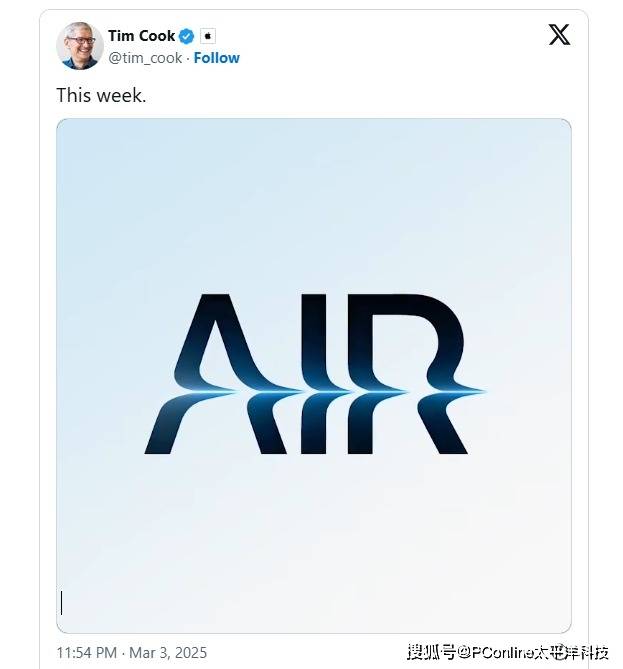Click the 搜狐号 watermark text
Image resolution: width=623 pixels, height=669 pixels.
coord(431,652)
